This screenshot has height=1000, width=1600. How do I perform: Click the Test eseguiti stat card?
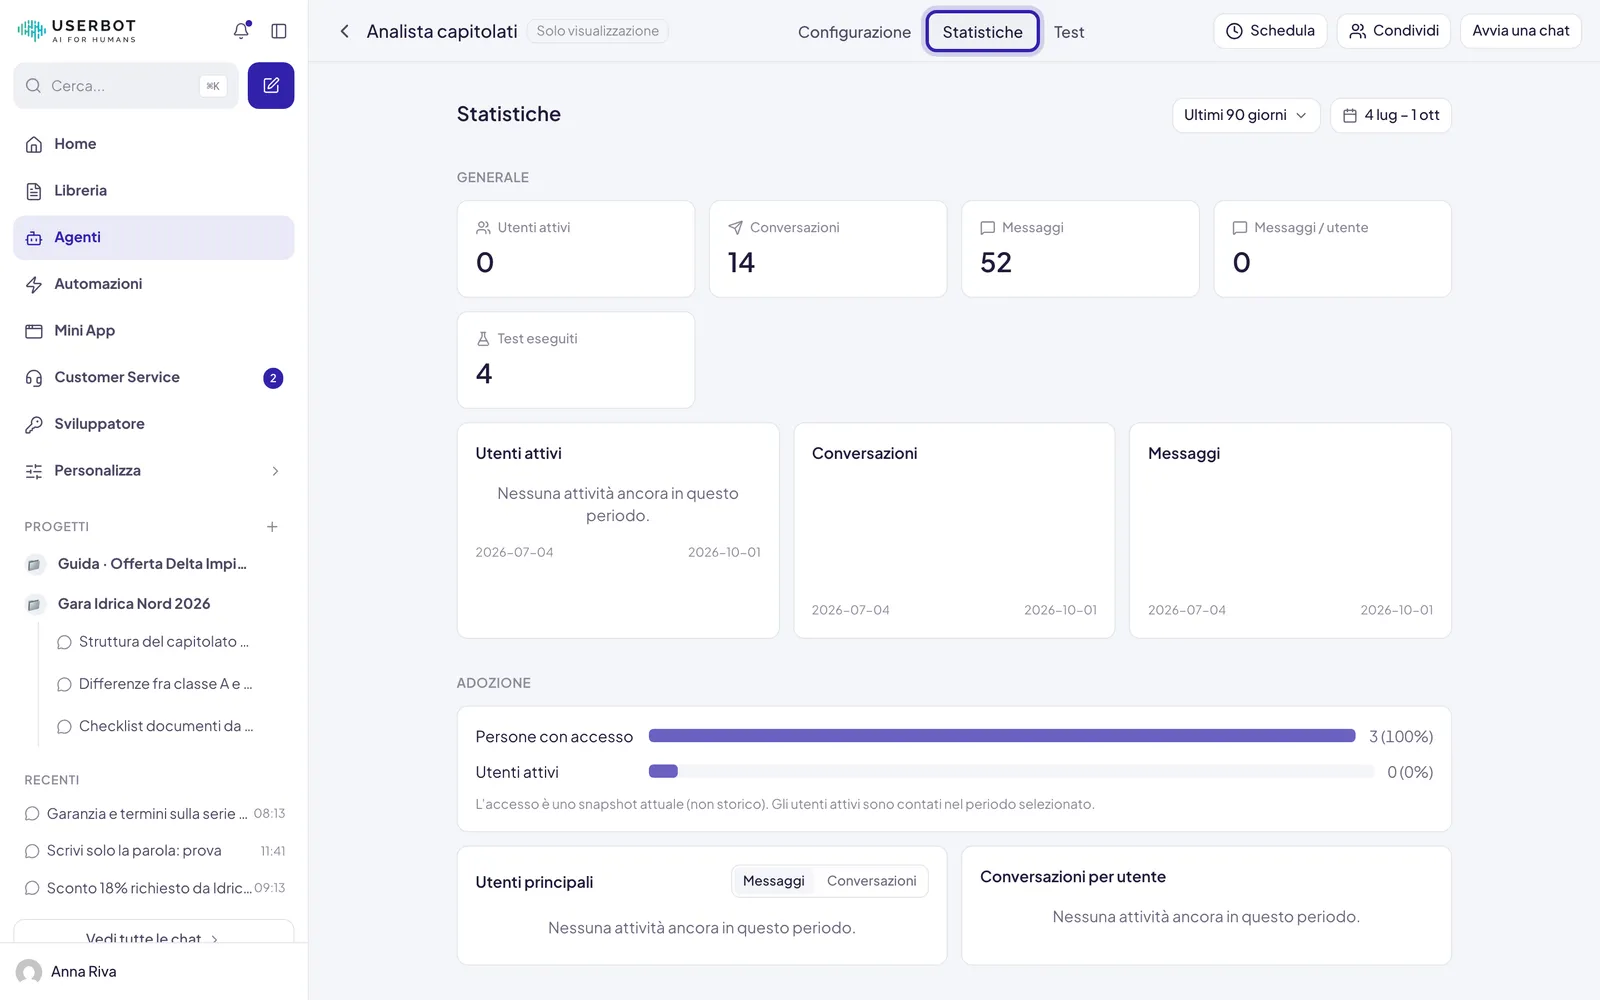576,360
